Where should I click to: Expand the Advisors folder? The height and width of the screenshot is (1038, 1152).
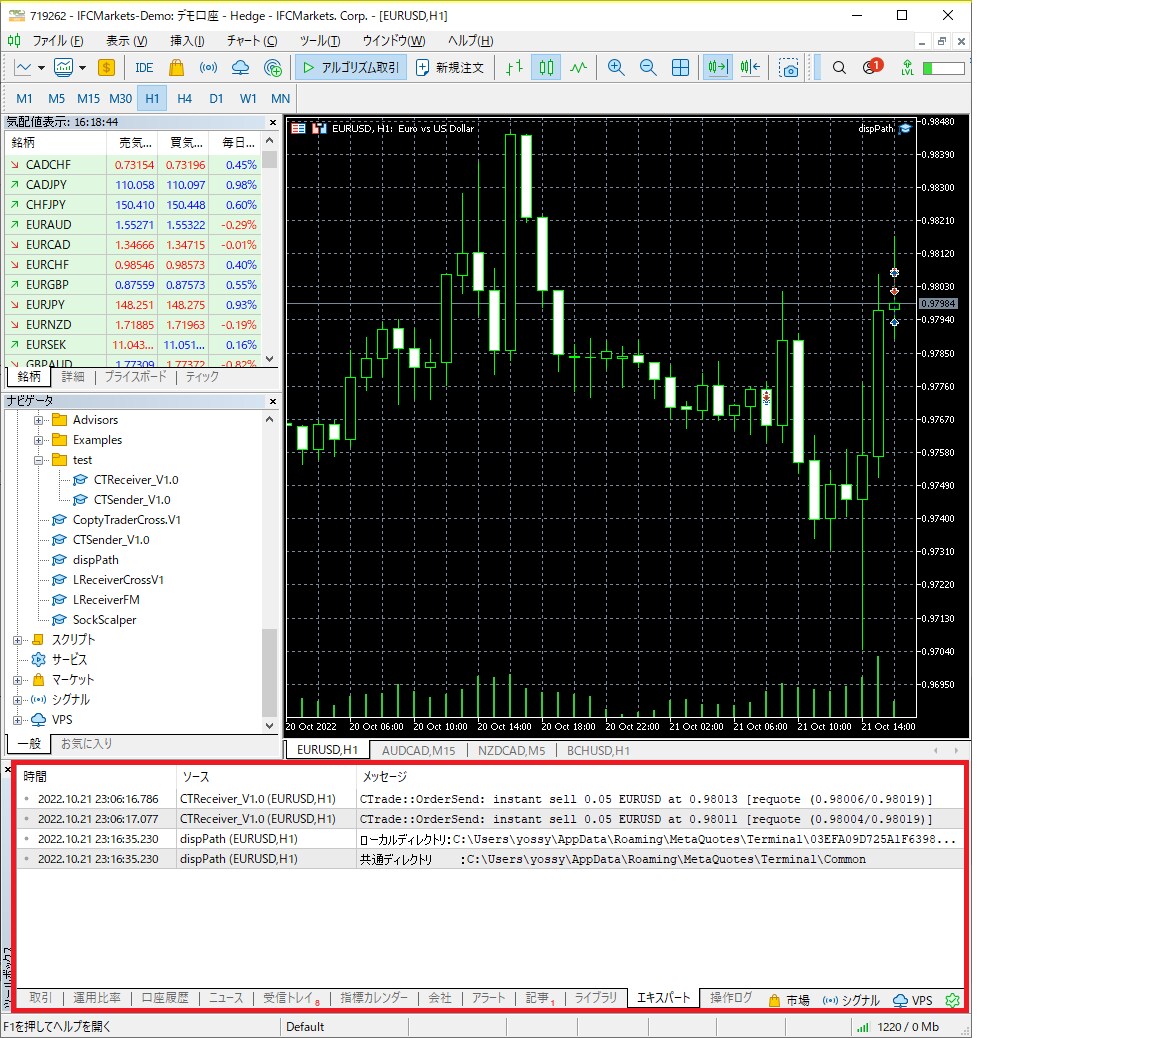(x=39, y=420)
